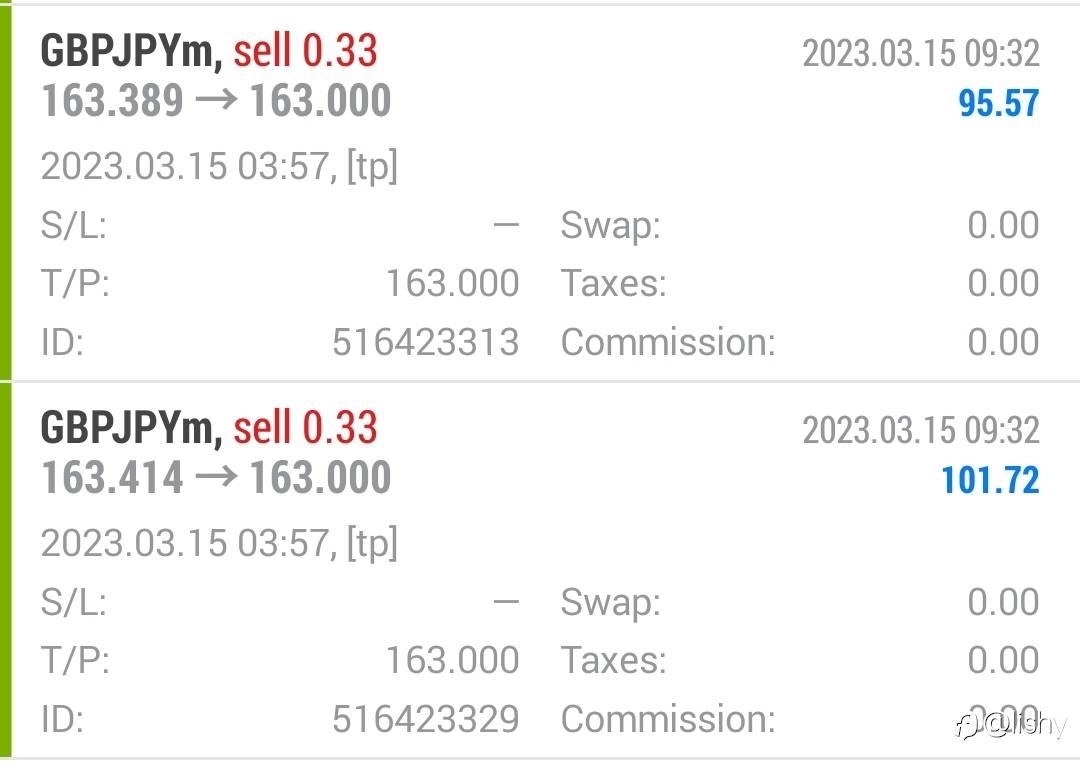
Task: Select the first trade's close time 2023.03.15 09:32
Action: pyautogui.click(x=920, y=54)
